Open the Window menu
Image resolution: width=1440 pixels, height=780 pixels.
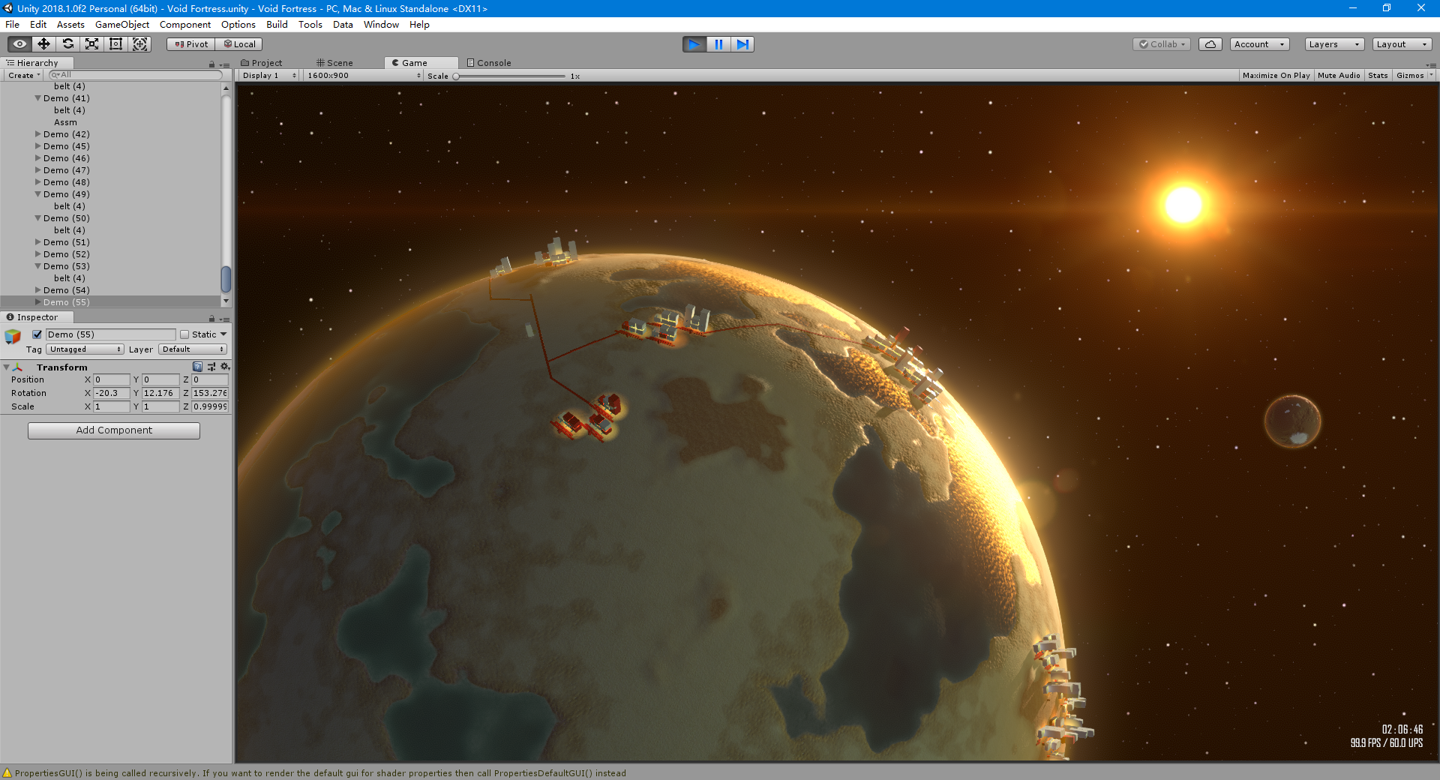click(381, 25)
